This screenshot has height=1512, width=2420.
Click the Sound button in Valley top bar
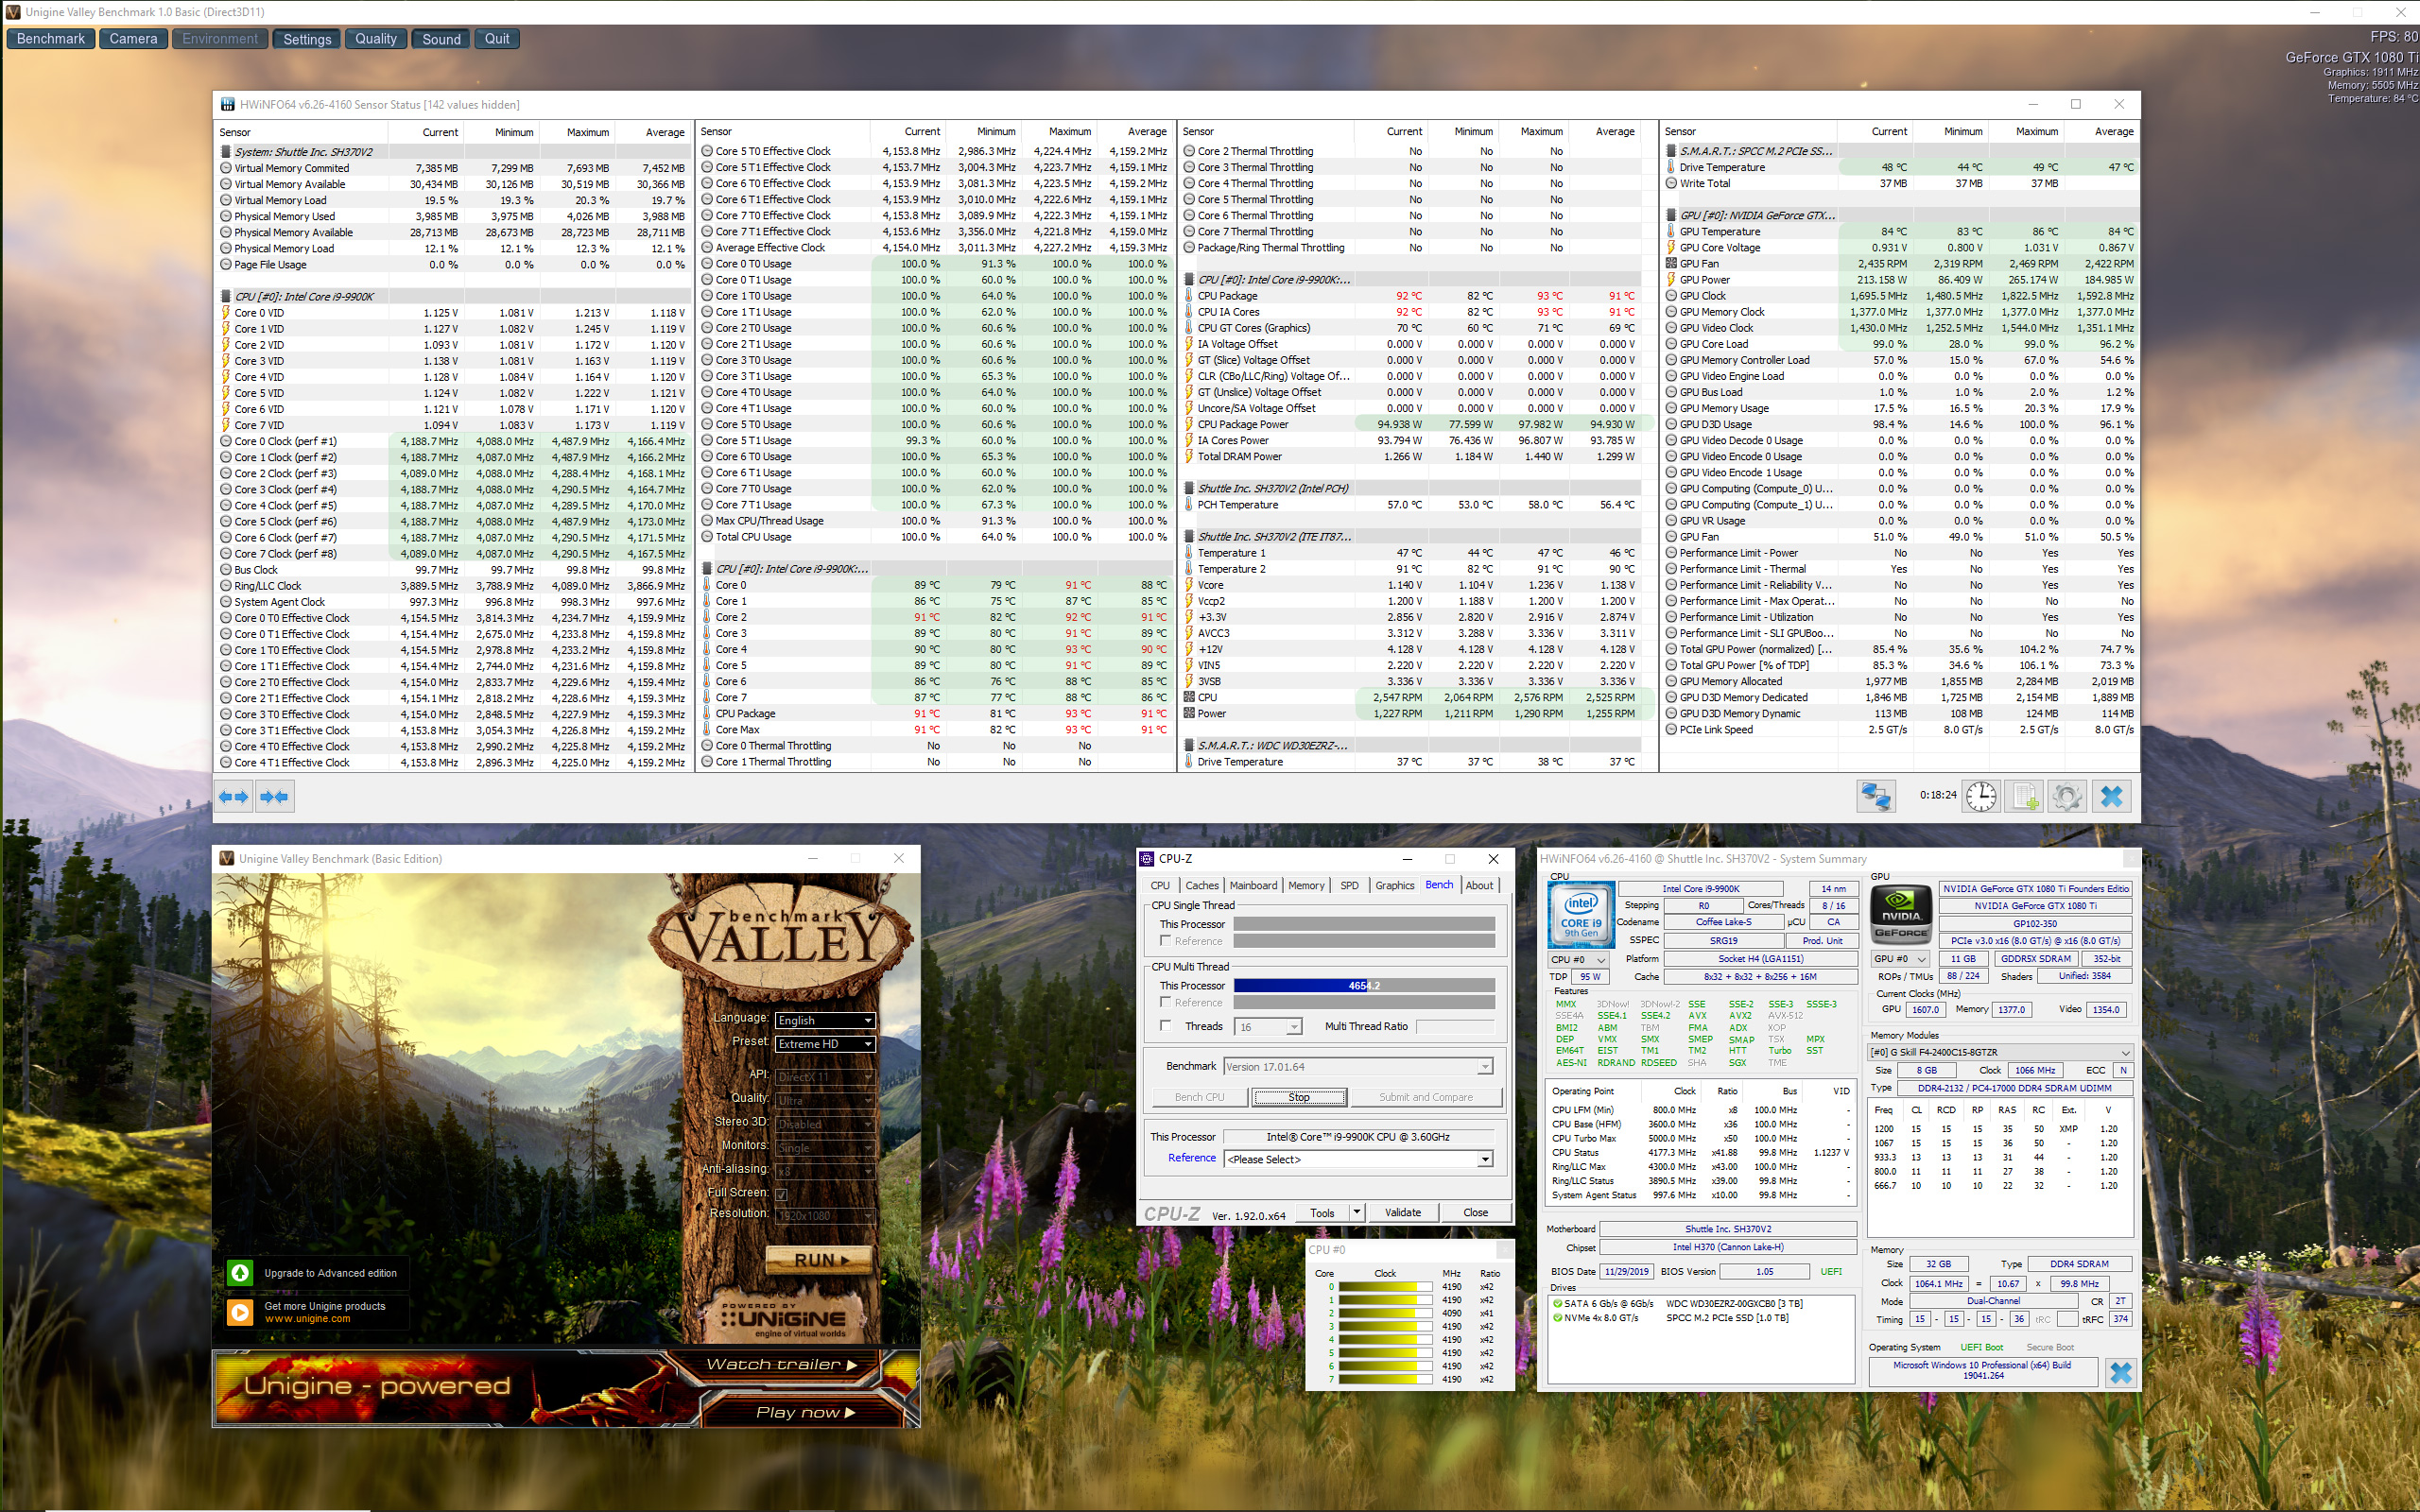click(x=441, y=39)
